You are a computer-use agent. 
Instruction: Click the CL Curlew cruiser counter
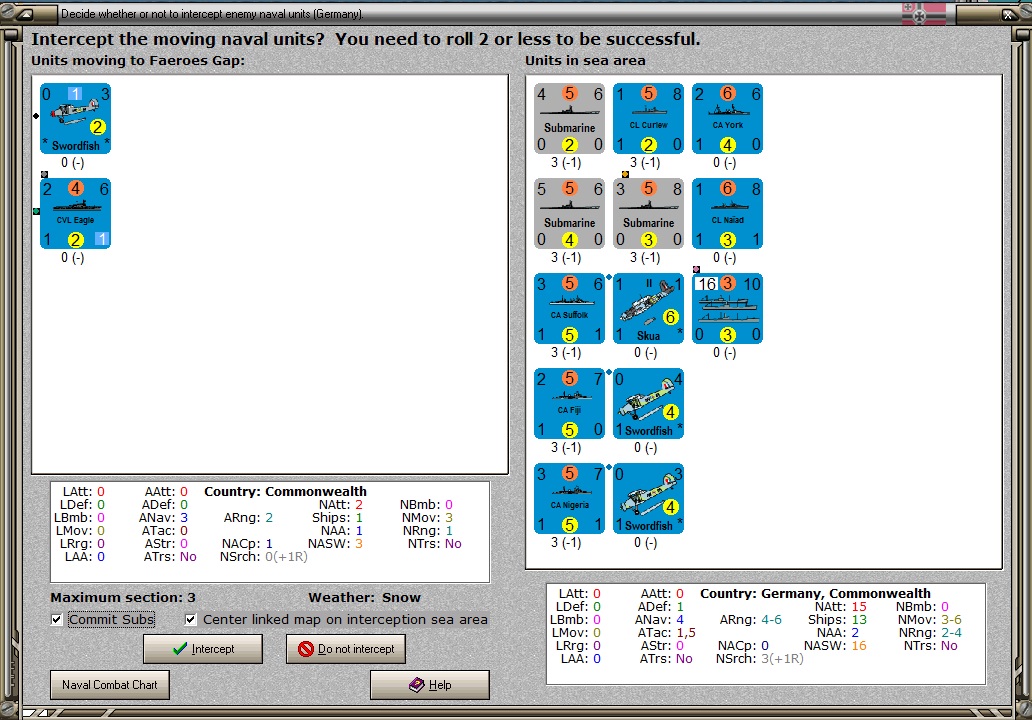pos(648,118)
